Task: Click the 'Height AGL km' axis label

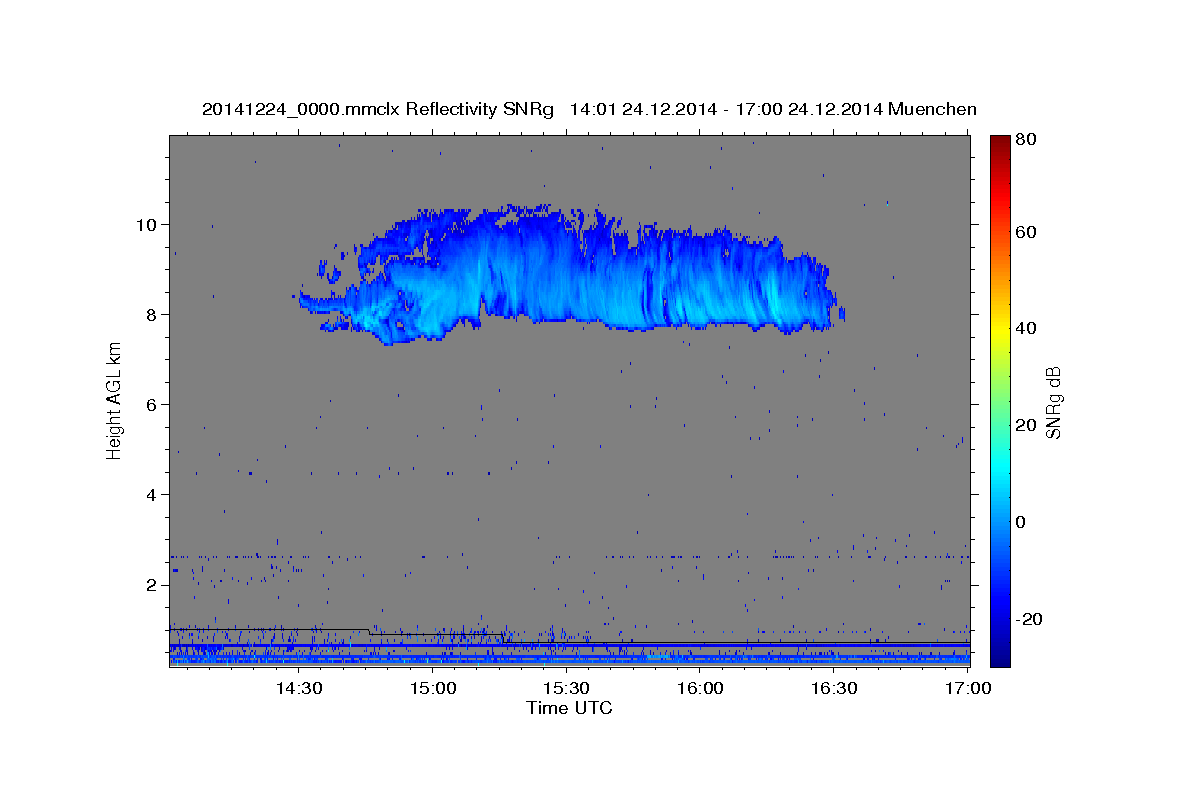Action: pyautogui.click(x=114, y=400)
